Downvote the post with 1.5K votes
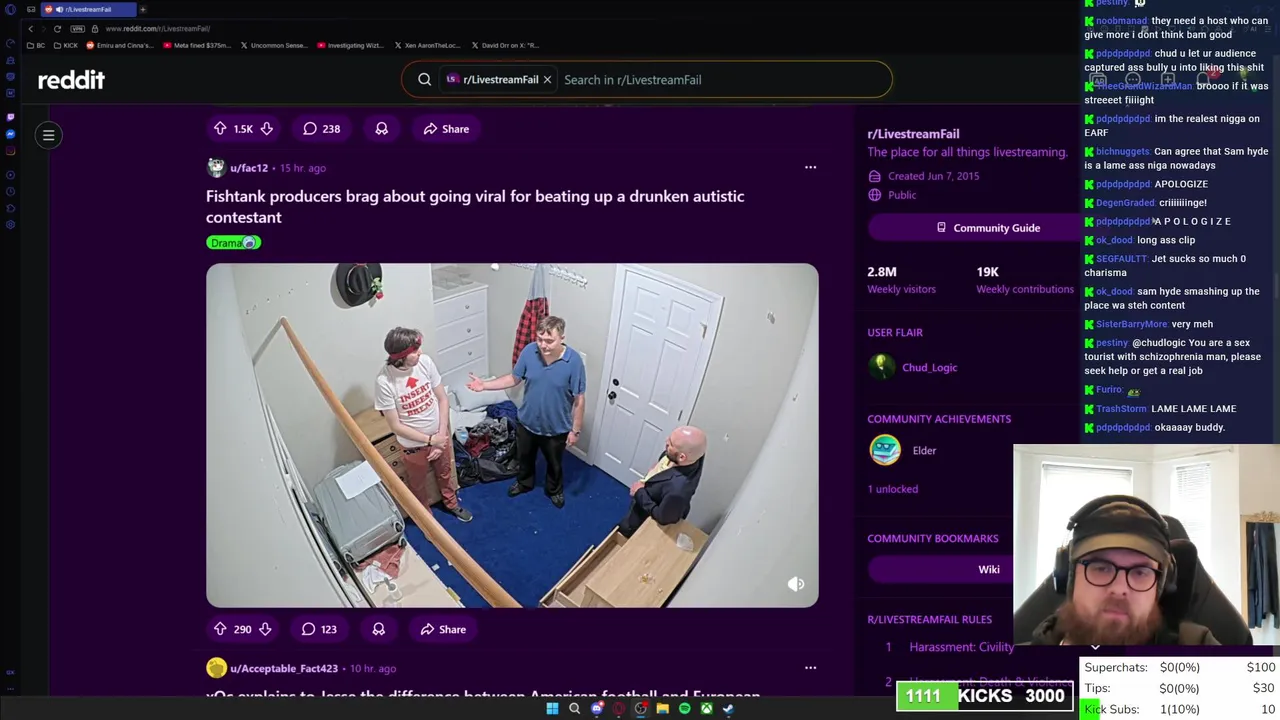Viewport: 1280px width, 720px height. 266,128
